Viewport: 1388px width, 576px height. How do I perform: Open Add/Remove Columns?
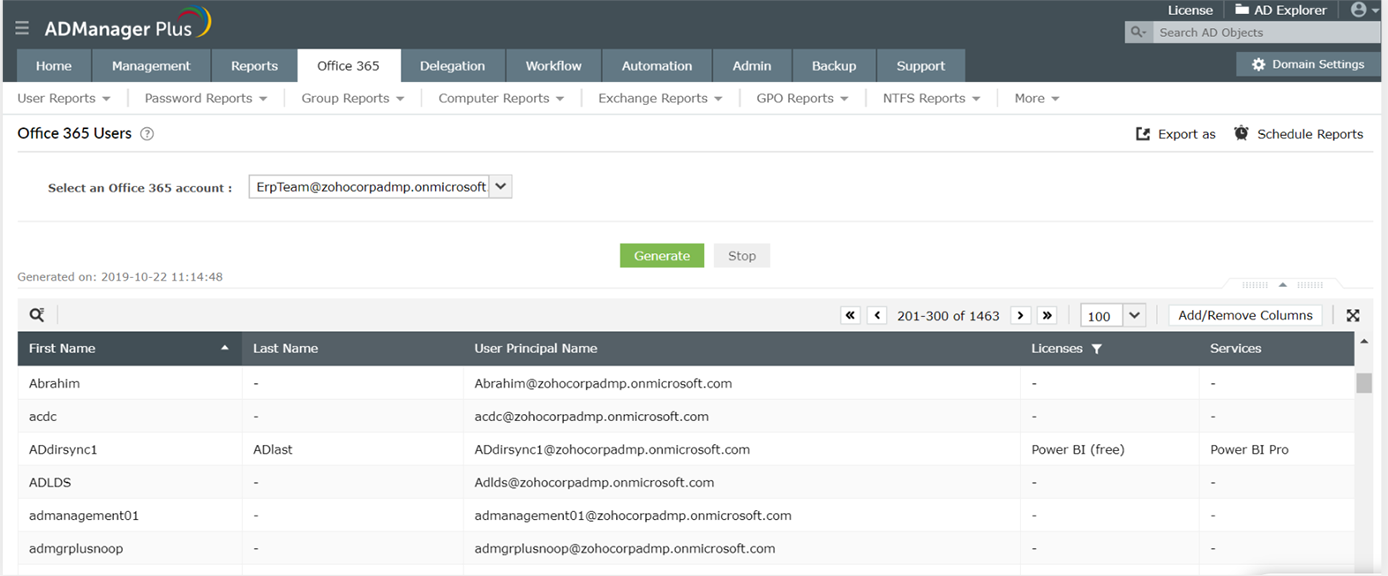[1245, 314]
